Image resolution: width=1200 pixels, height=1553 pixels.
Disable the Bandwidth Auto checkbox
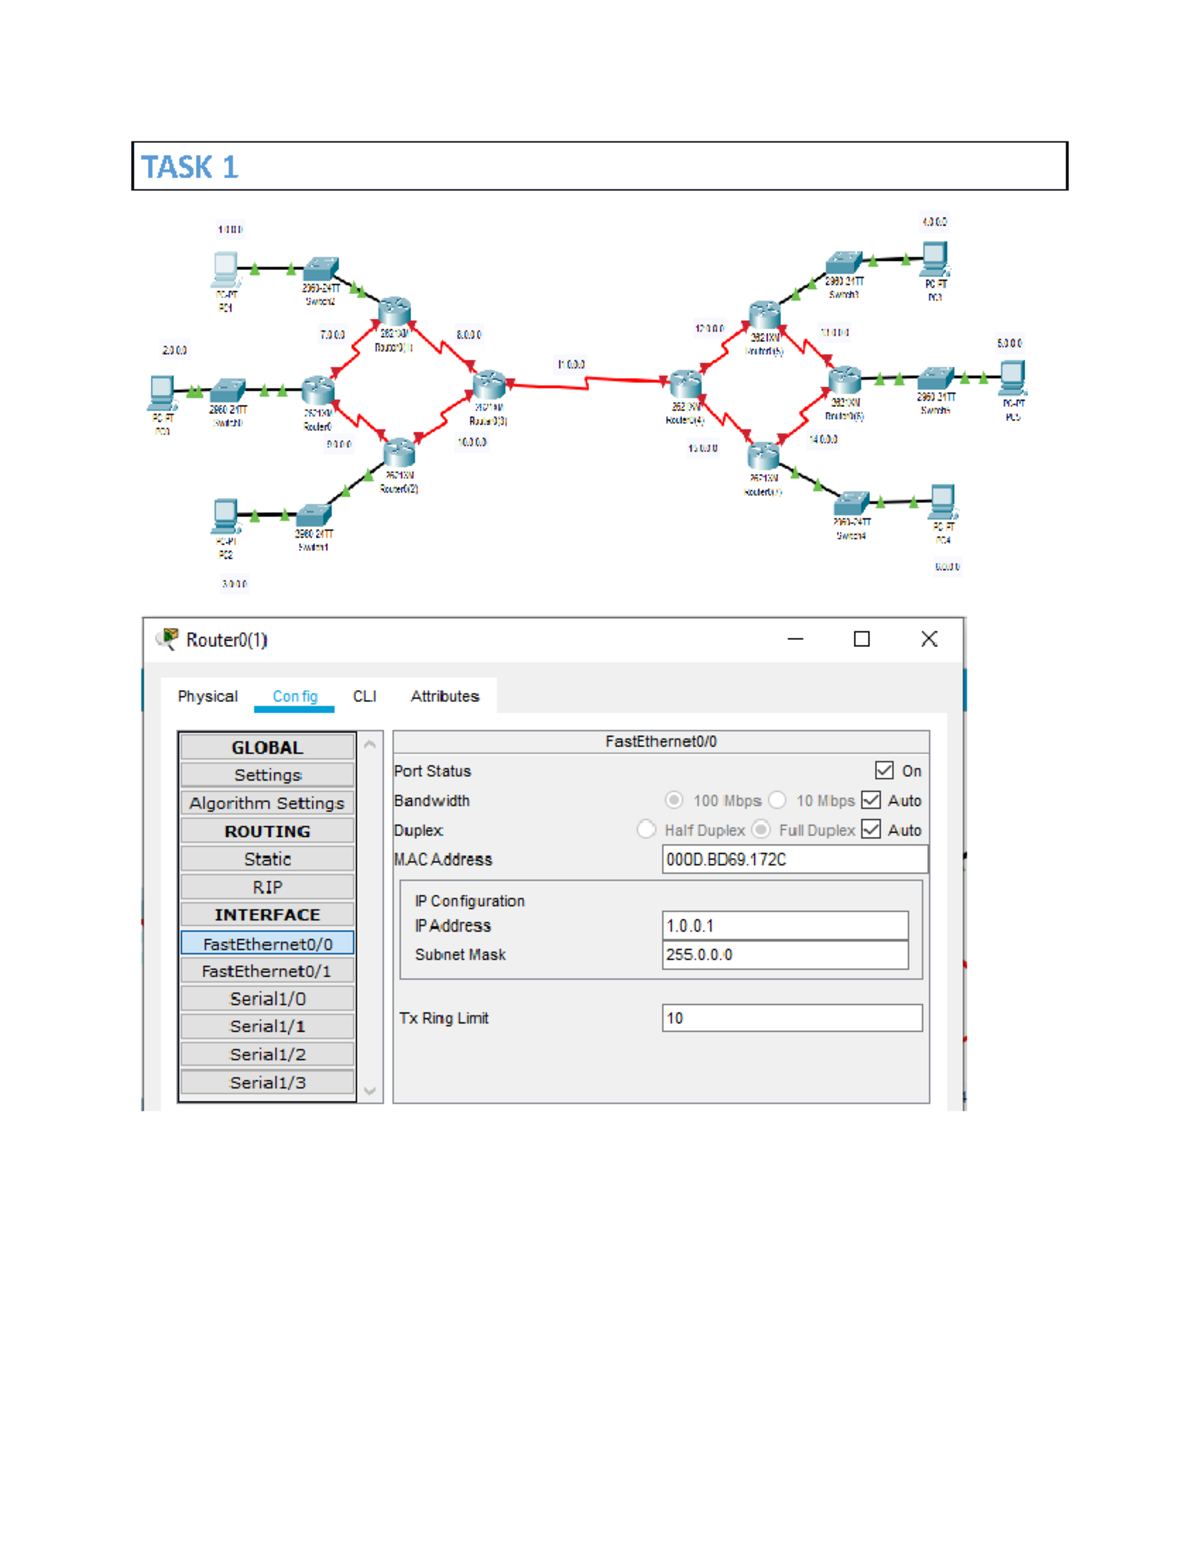[869, 800]
